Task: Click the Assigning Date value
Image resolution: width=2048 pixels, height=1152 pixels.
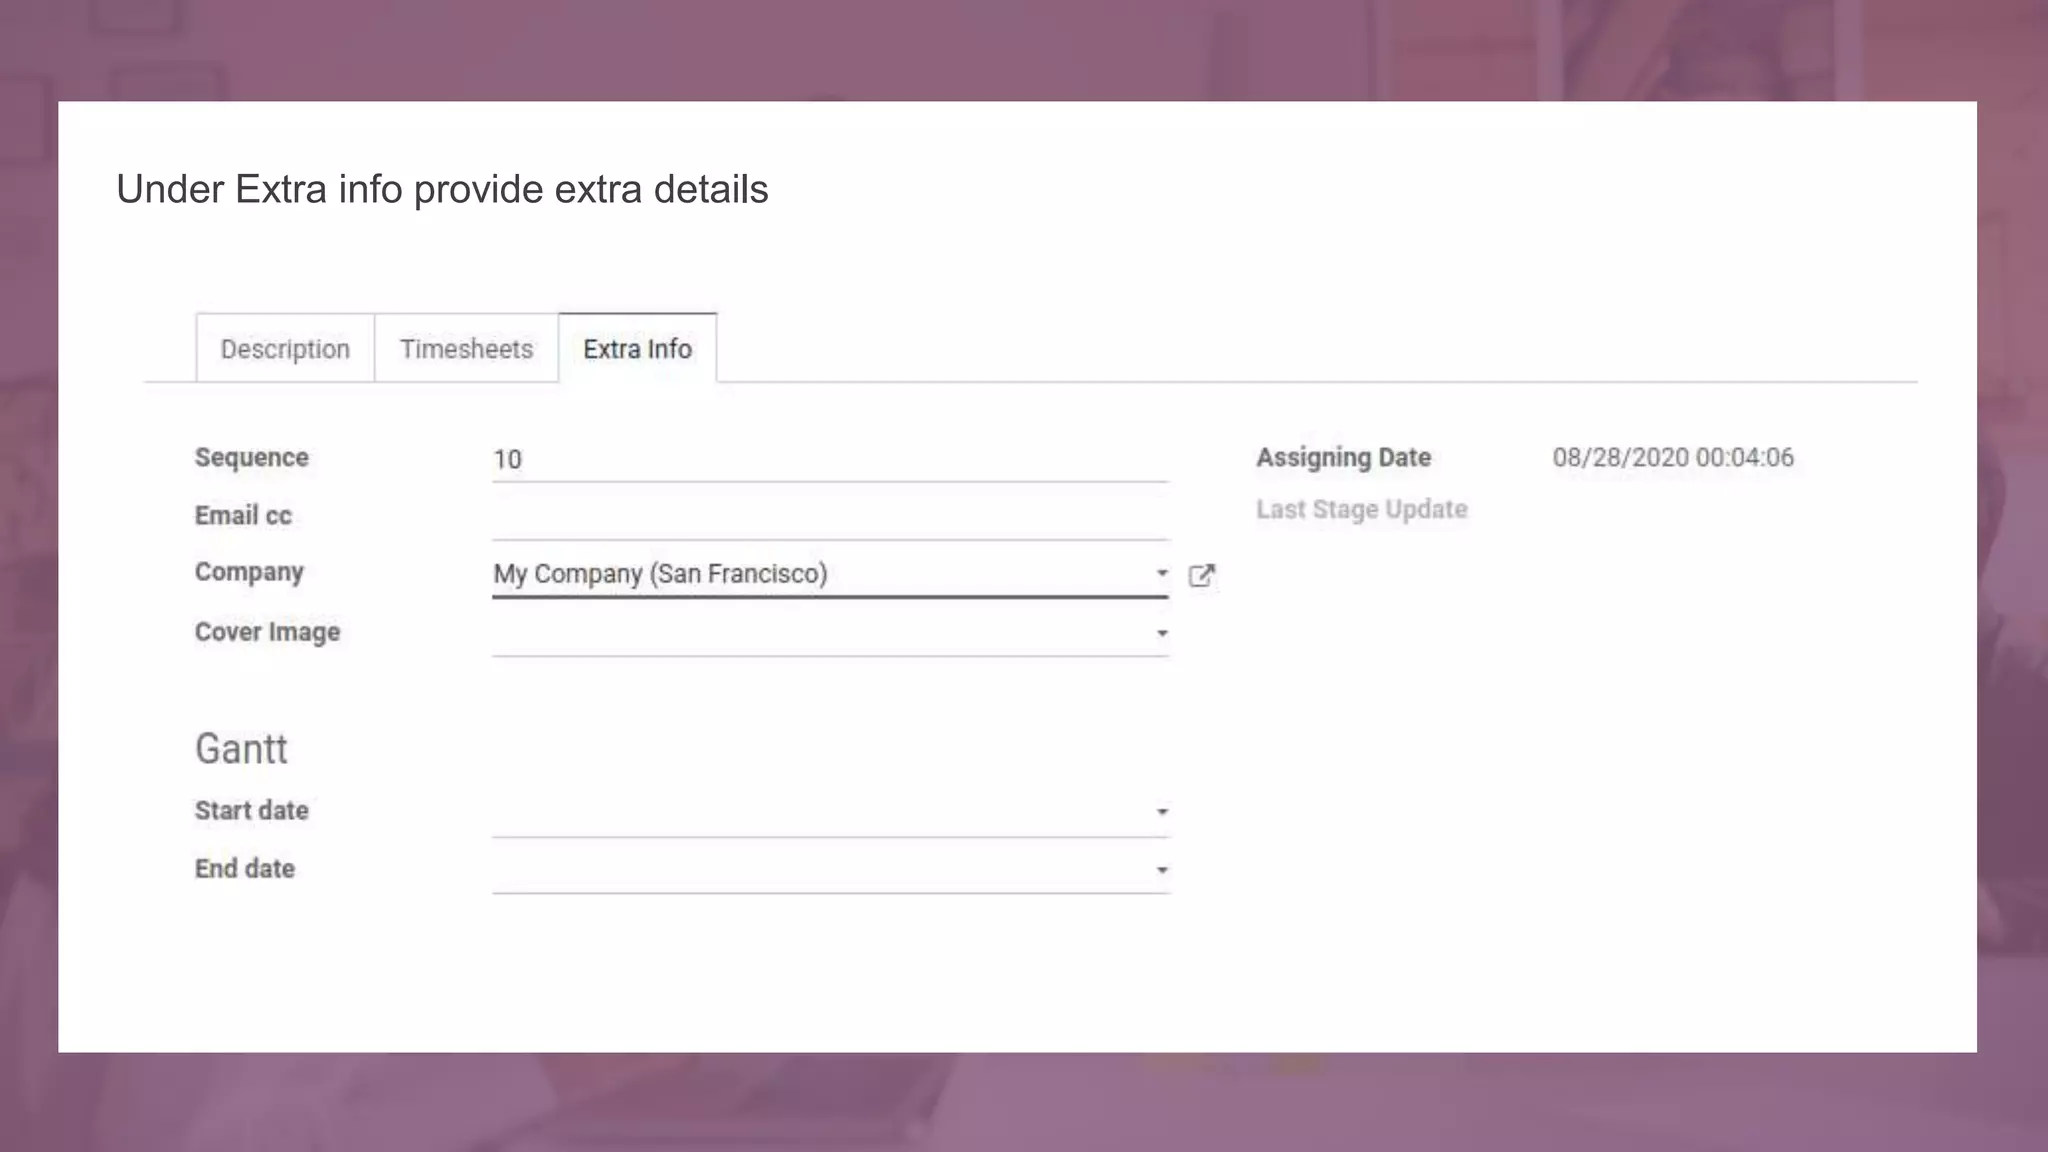Action: 1672,457
